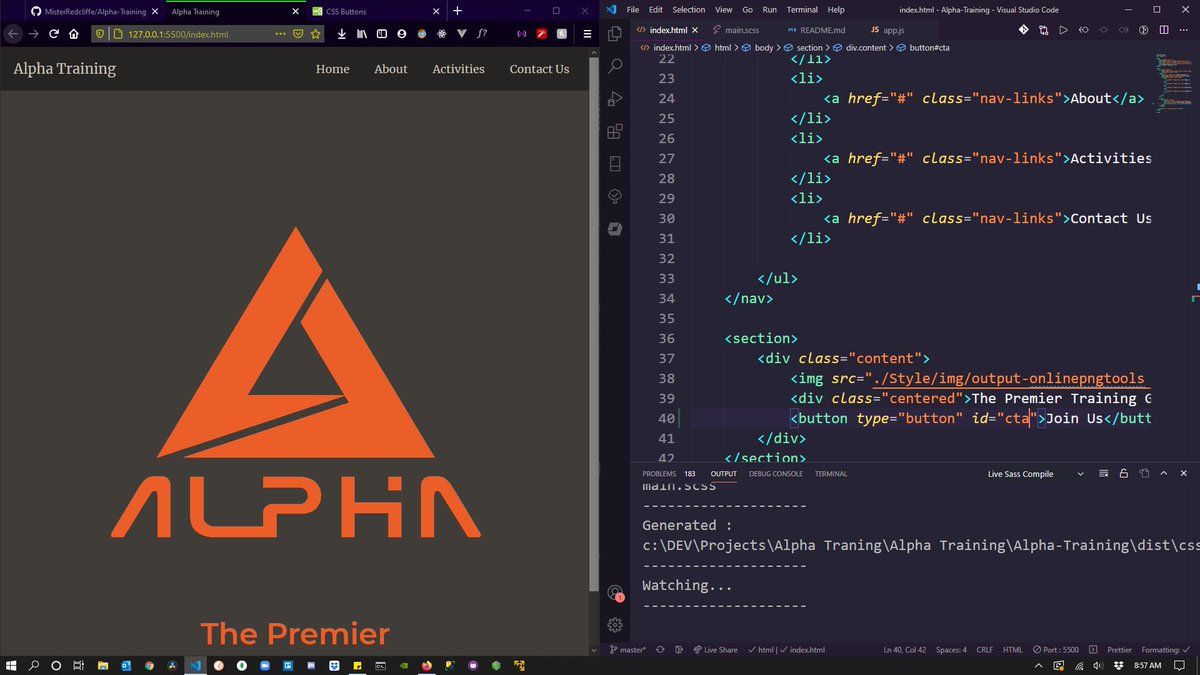Click div.content in the editor breadcrumb

(867, 47)
